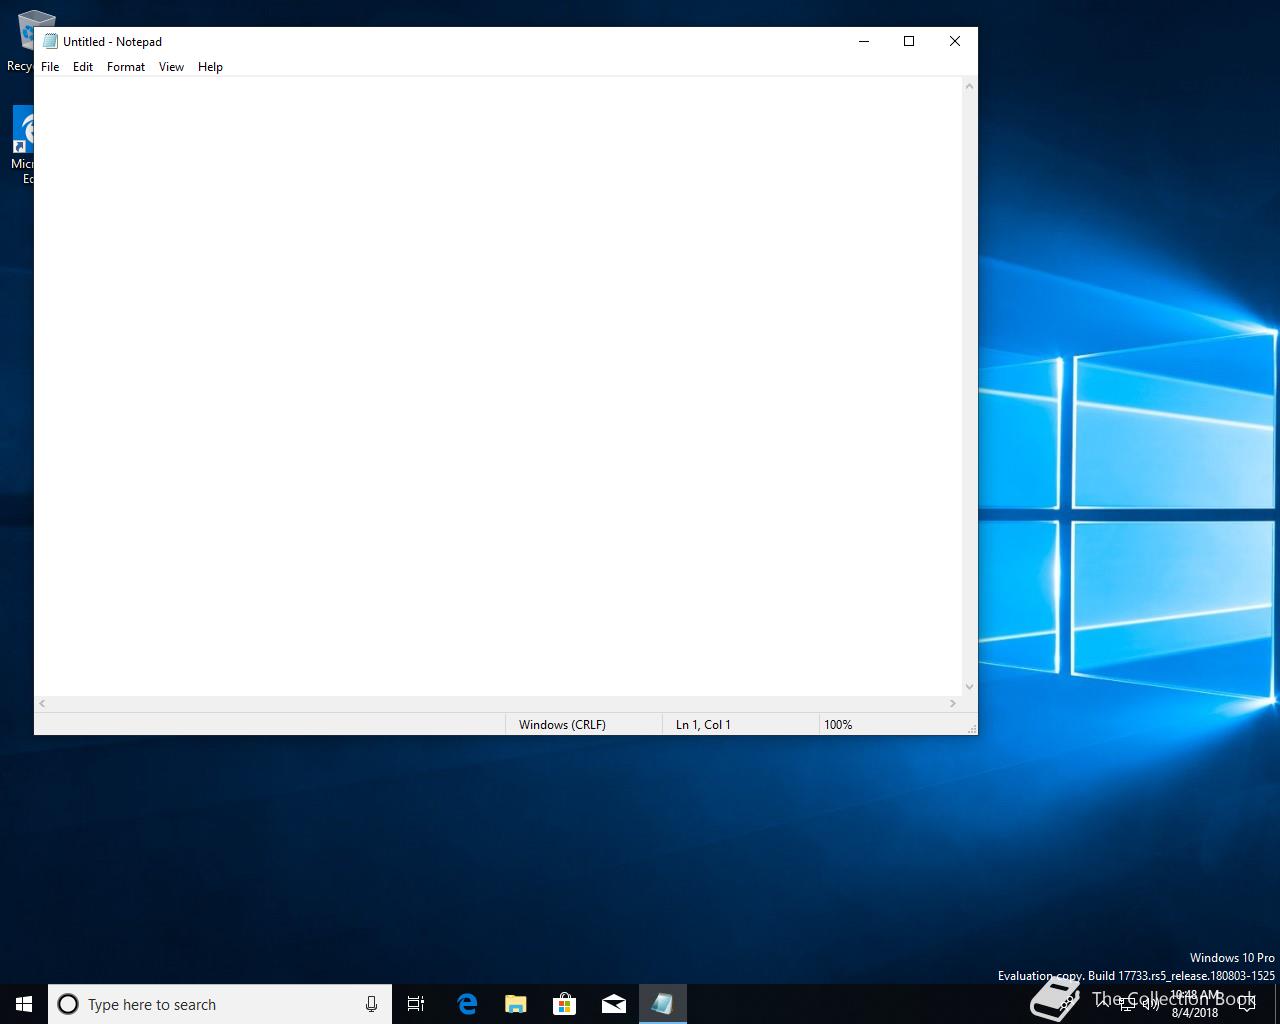Click the Type here to search box
1280x1024 pixels.
[220, 1004]
